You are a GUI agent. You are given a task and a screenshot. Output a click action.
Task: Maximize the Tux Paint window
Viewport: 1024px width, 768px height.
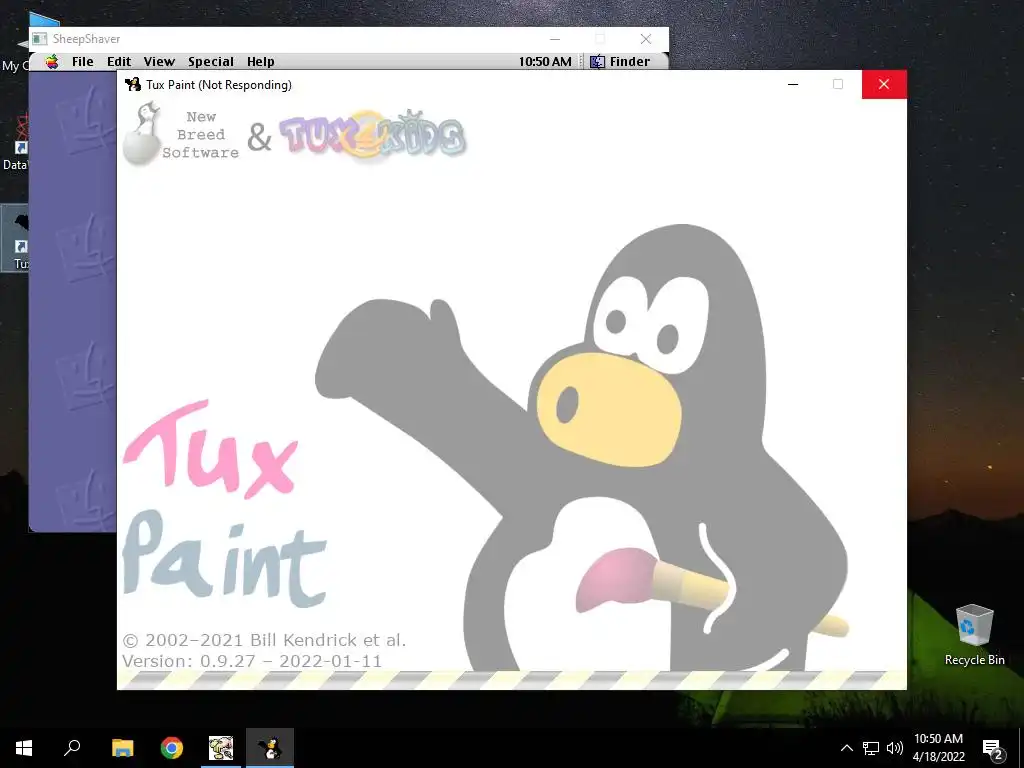click(838, 84)
